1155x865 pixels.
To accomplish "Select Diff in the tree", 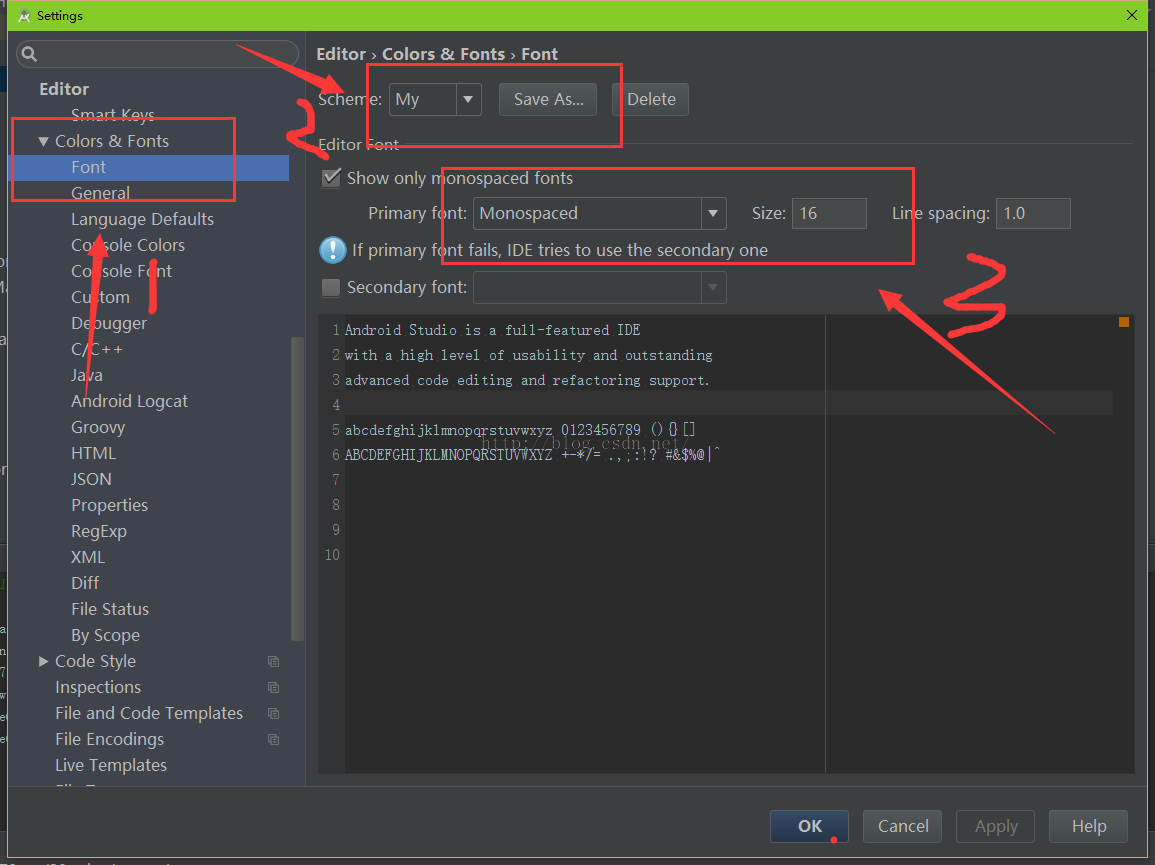I will (x=85, y=583).
